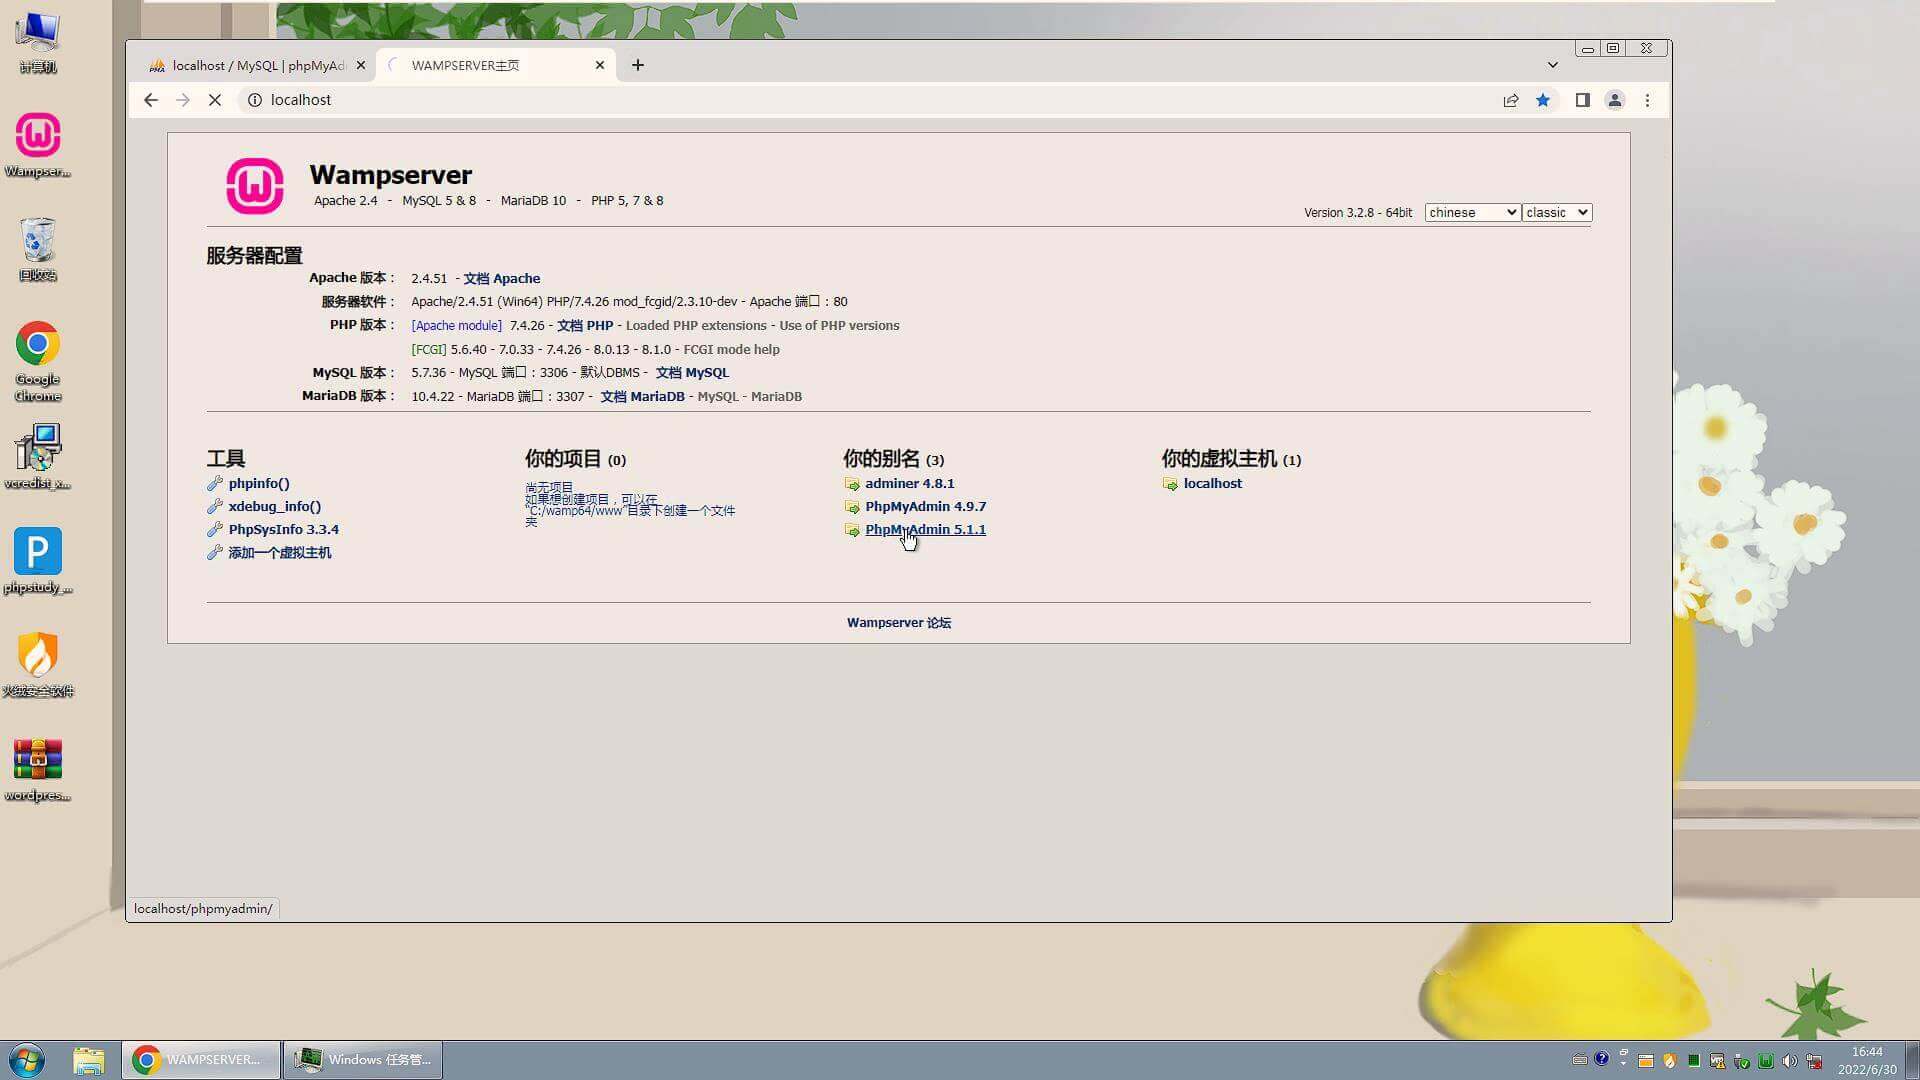
Task: Click the folder icon beside localhost virtual host
Action: (x=1170, y=484)
